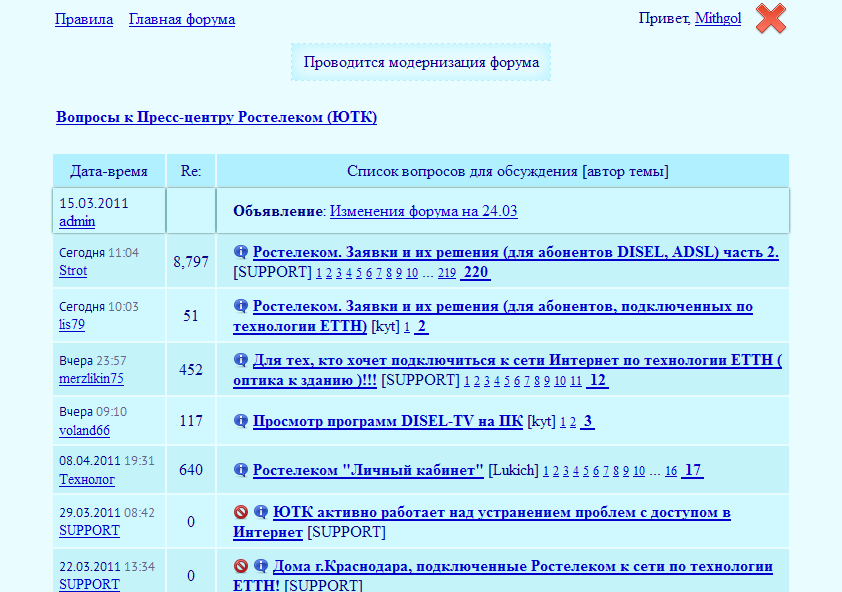
Task: Open forum Вопросы к Пресс-центру Ростелеком
Action: coord(216,117)
